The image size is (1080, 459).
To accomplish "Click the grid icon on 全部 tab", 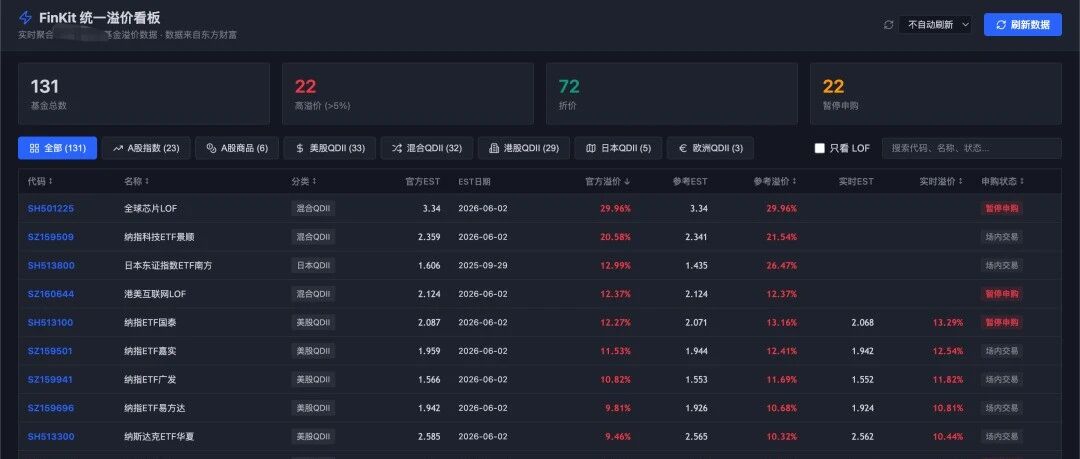I will tap(34, 148).
